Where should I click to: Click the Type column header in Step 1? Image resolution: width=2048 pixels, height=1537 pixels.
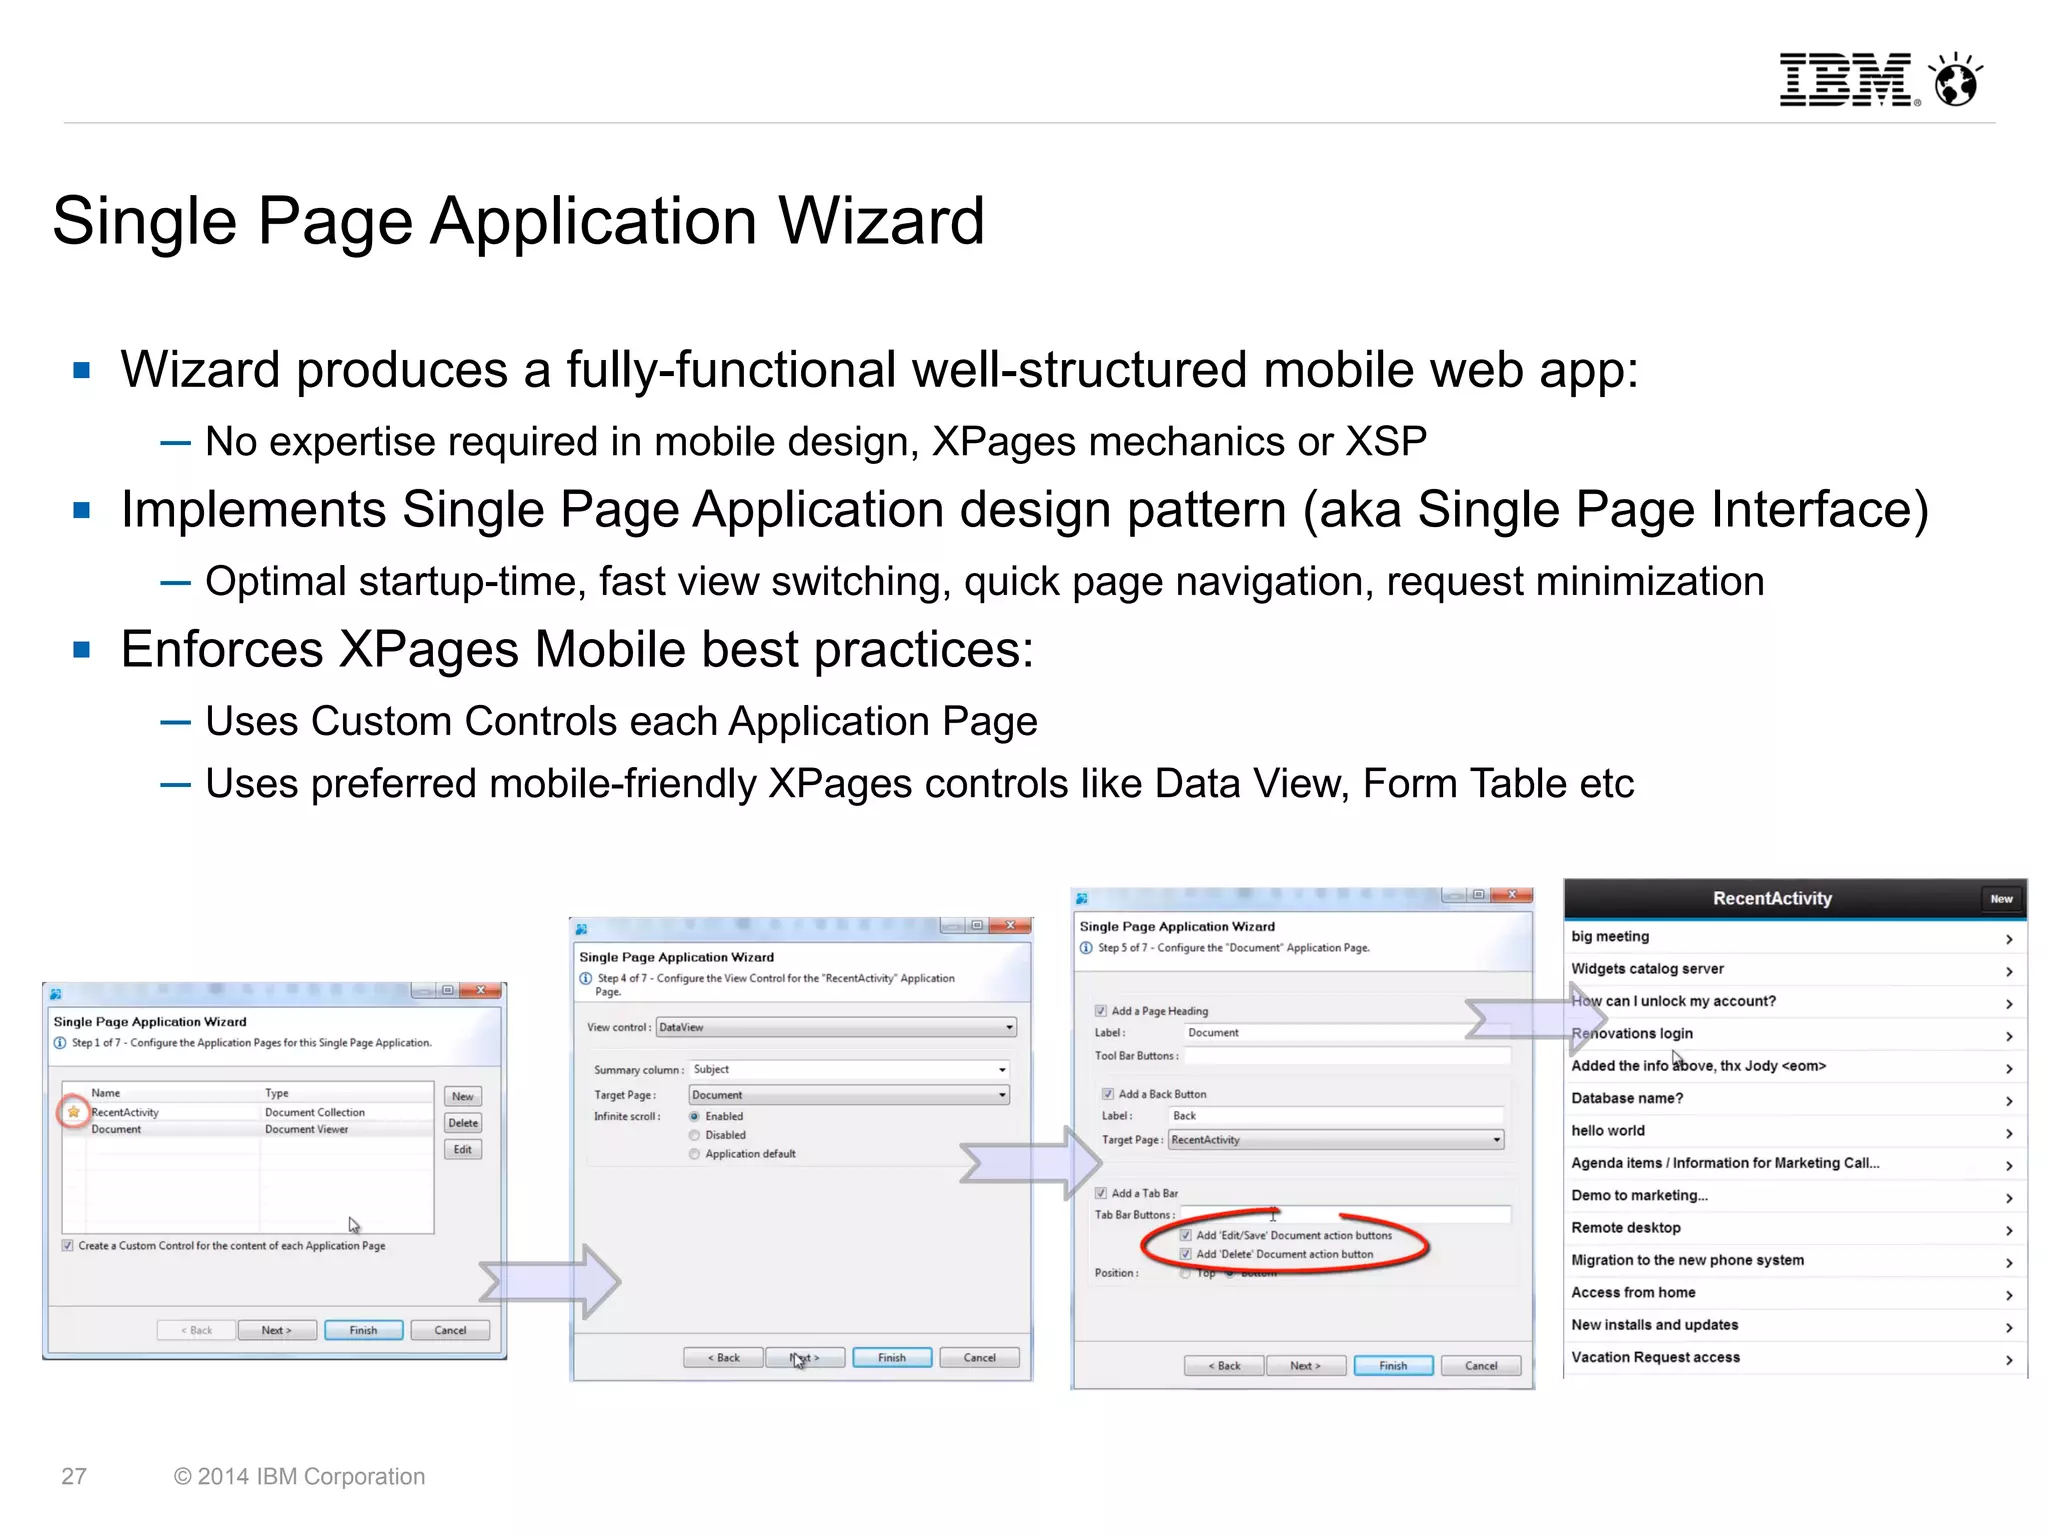(x=277, y=1093)
